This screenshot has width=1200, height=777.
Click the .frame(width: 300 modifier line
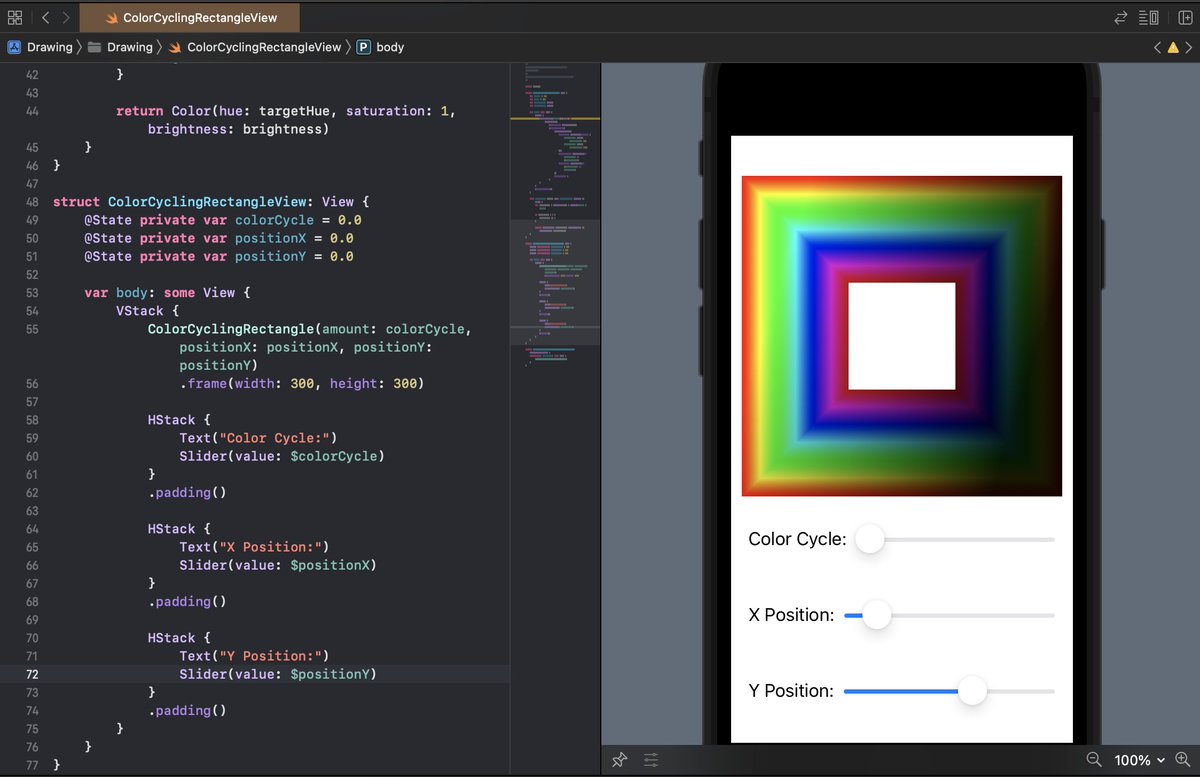click(x=301, y=384)
